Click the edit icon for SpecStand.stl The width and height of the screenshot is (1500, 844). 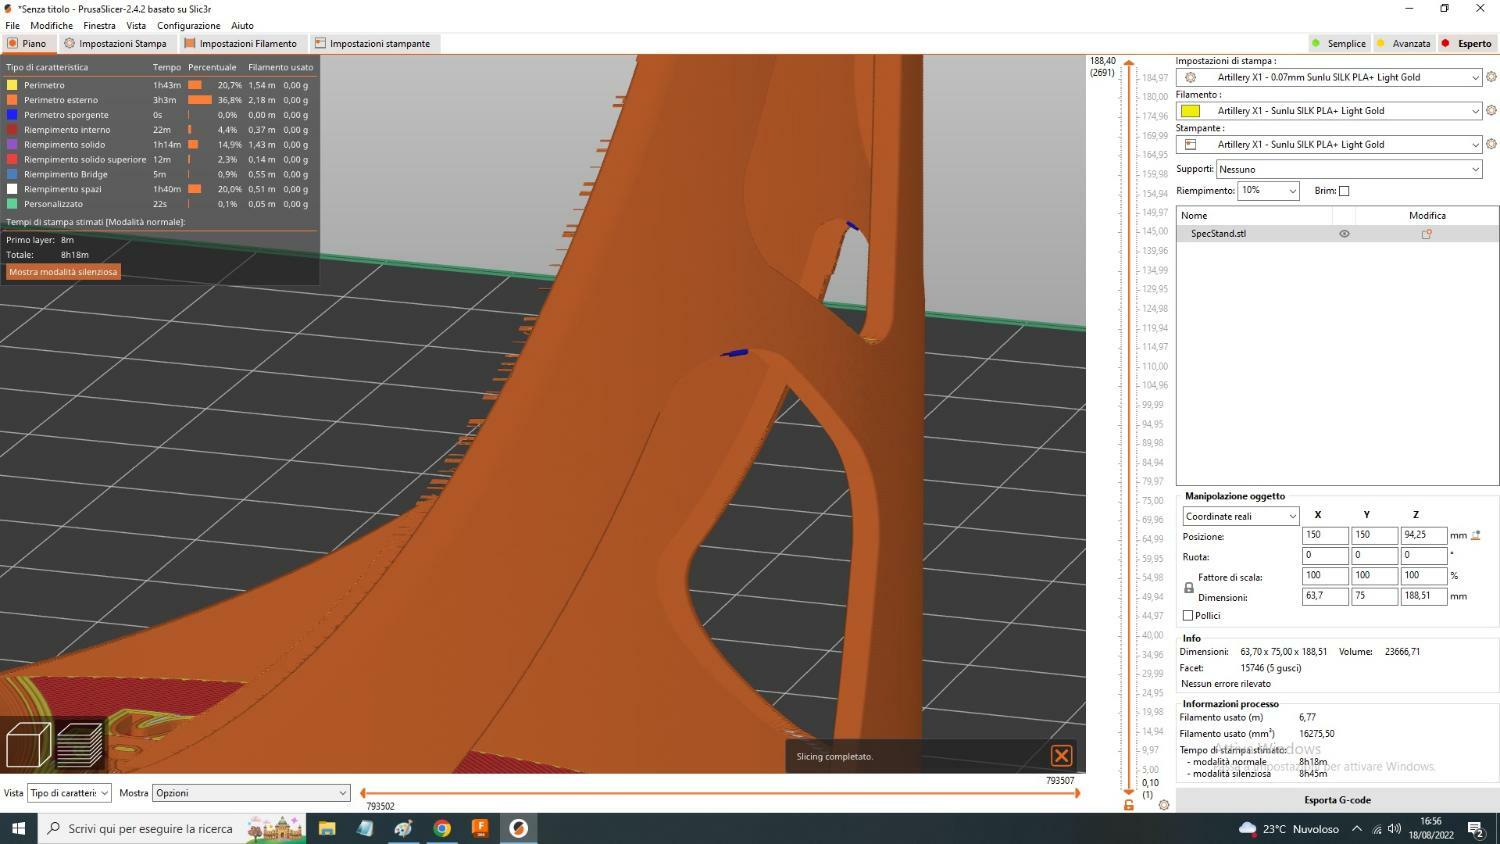[x=1426, y=234]
